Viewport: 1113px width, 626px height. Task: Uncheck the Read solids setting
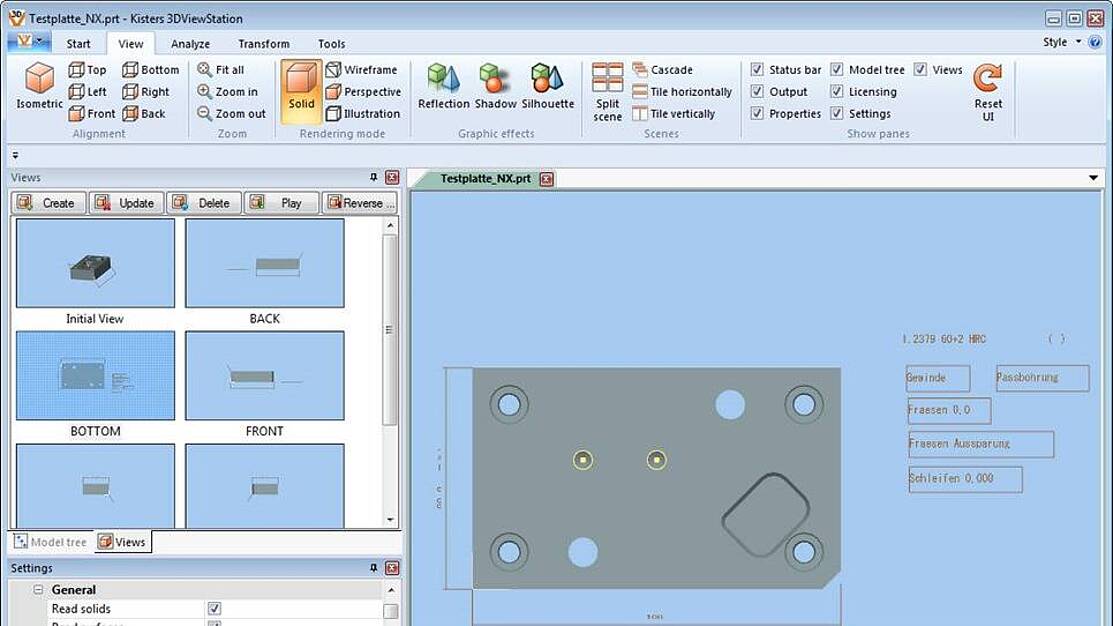pos(214,608)
